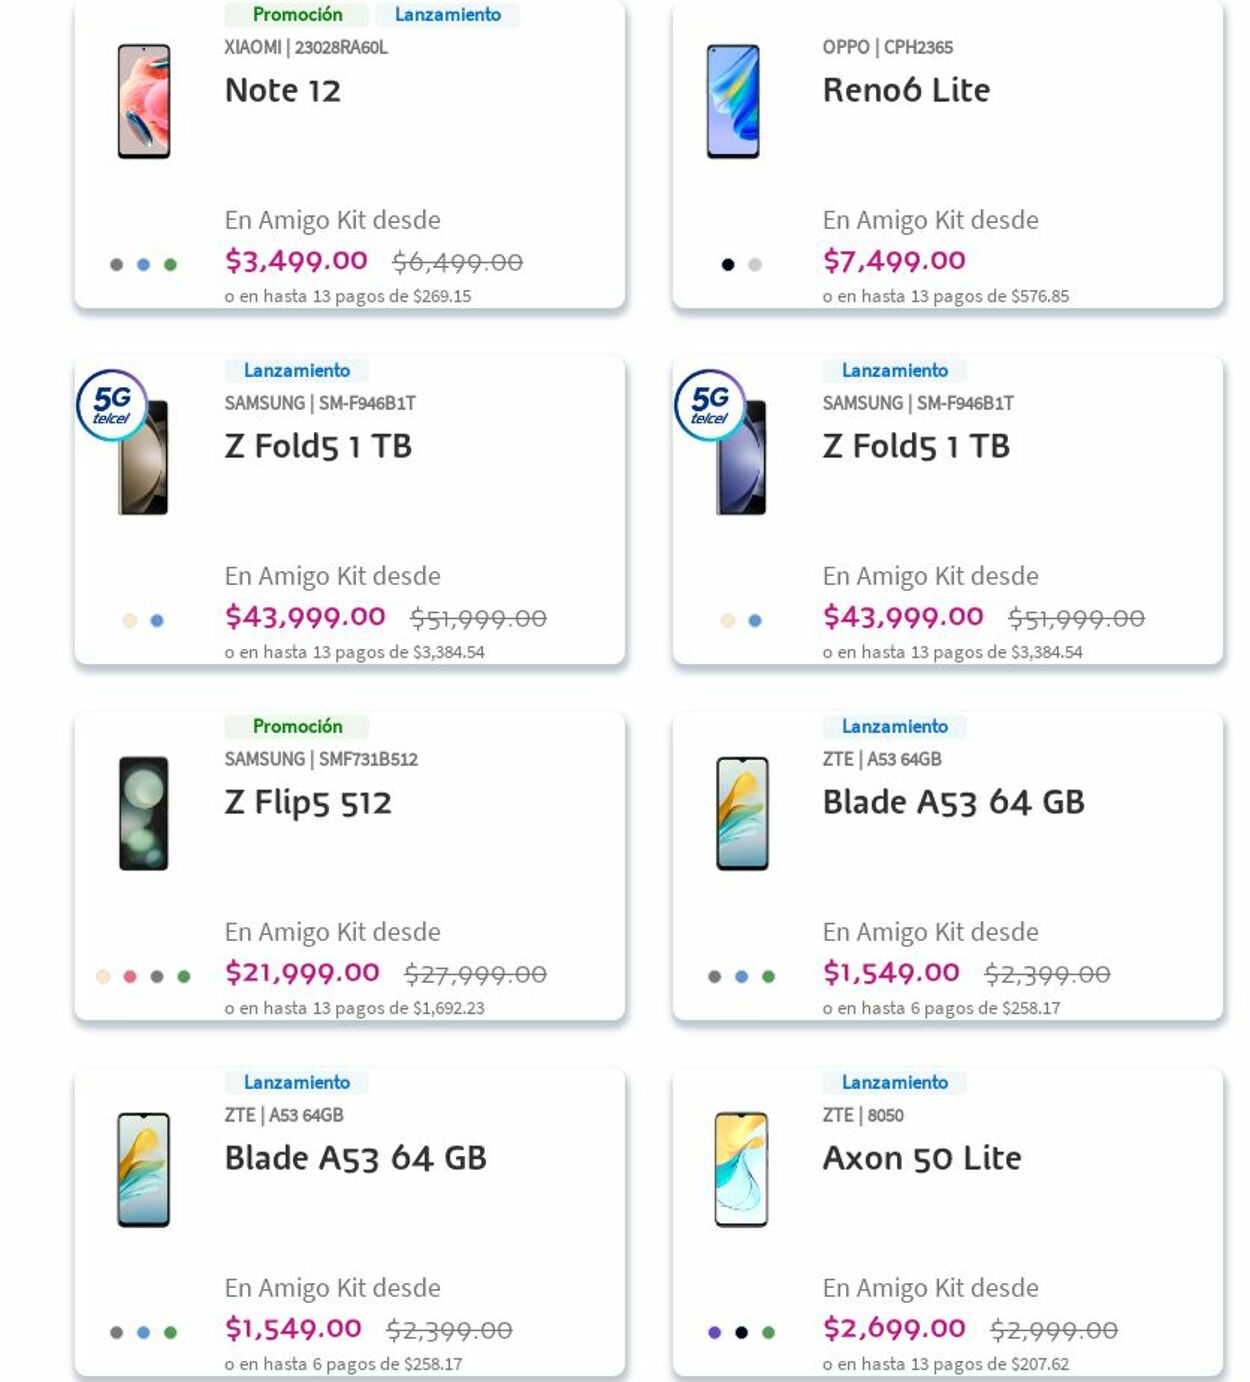Click the Promoción badge on the Note 12 card
The image size is (1250, 1382).
click(297, 14)
